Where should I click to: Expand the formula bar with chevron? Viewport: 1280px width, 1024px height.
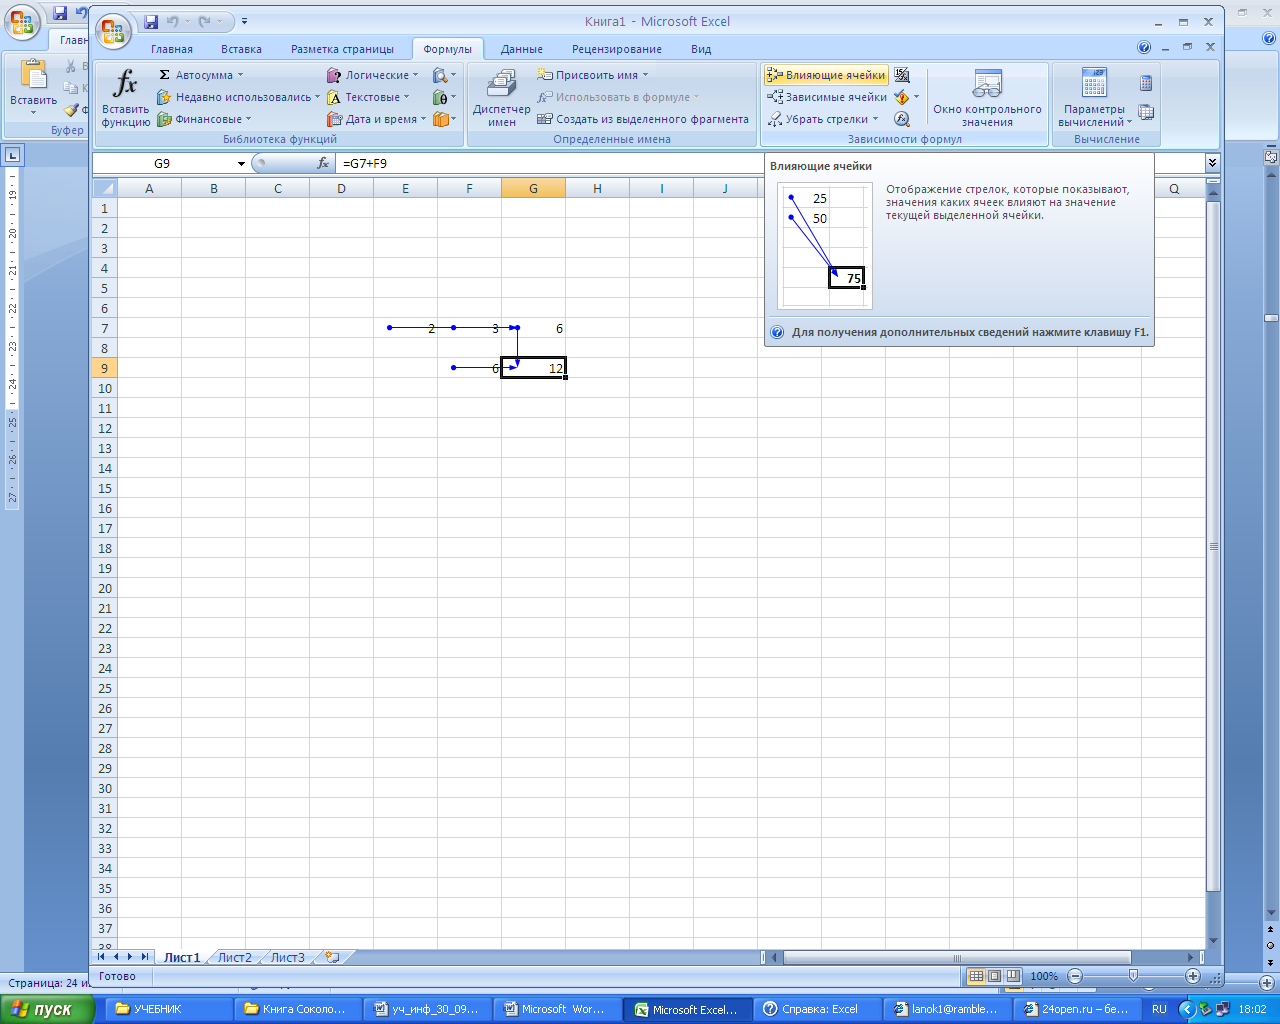point(1212,163)
